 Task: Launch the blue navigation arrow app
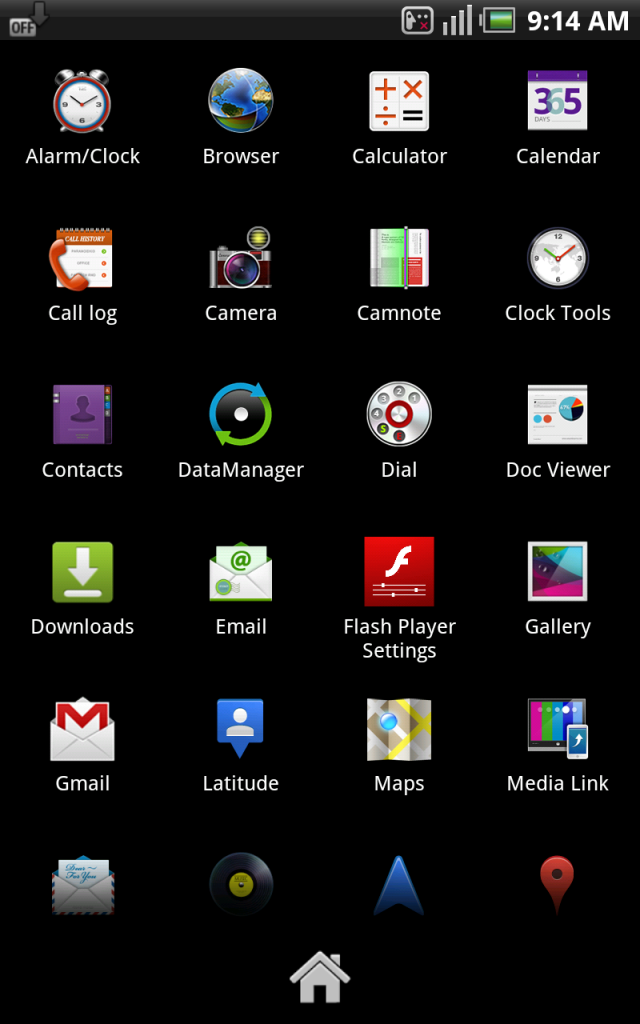[x=399, y=886]
